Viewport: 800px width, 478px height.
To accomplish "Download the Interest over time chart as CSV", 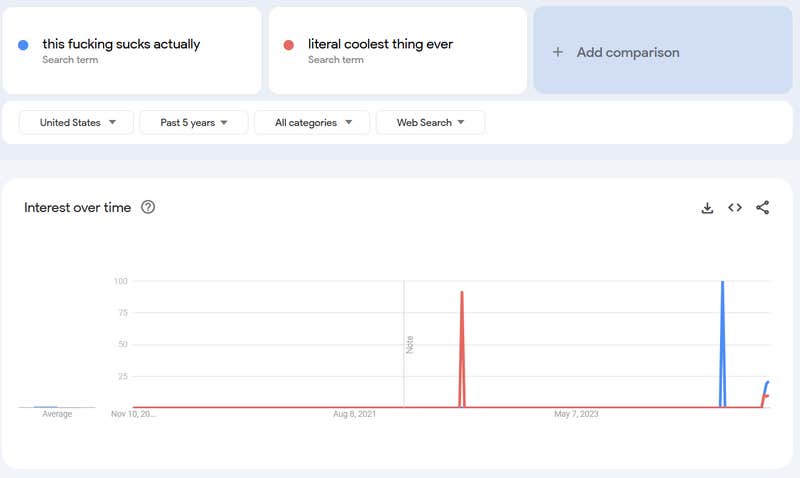I will point(707,208).
